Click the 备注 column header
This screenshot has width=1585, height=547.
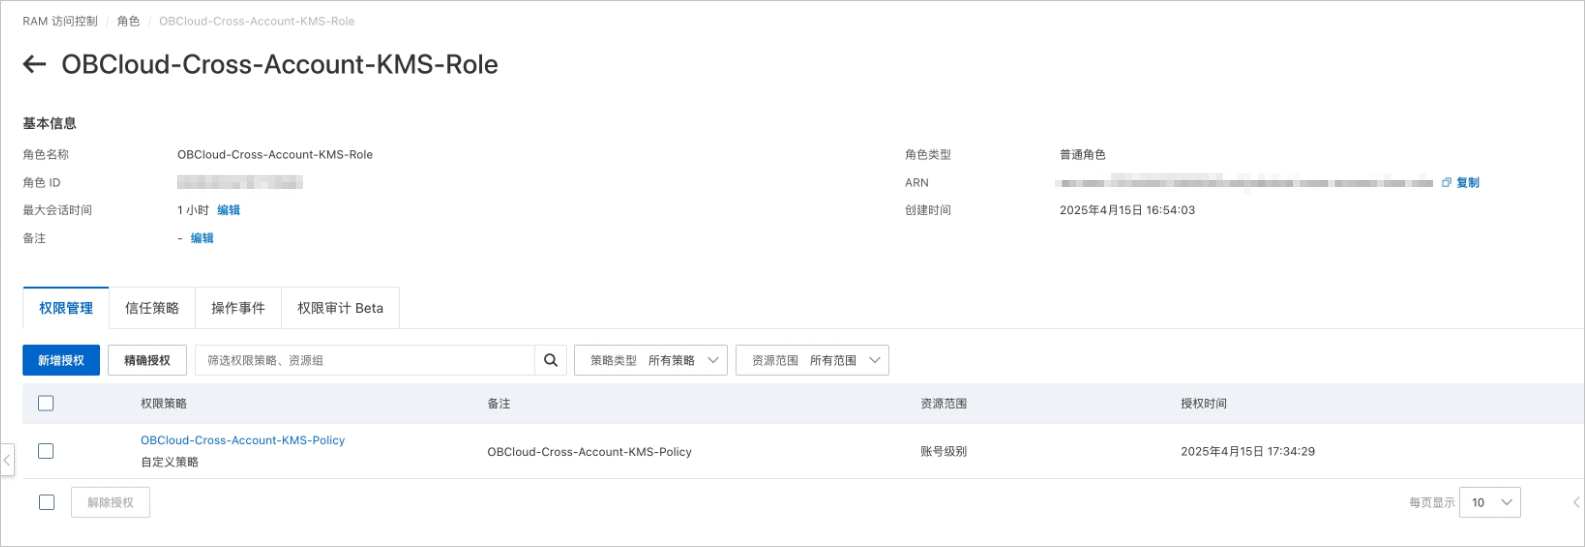[x=499, y=403]
